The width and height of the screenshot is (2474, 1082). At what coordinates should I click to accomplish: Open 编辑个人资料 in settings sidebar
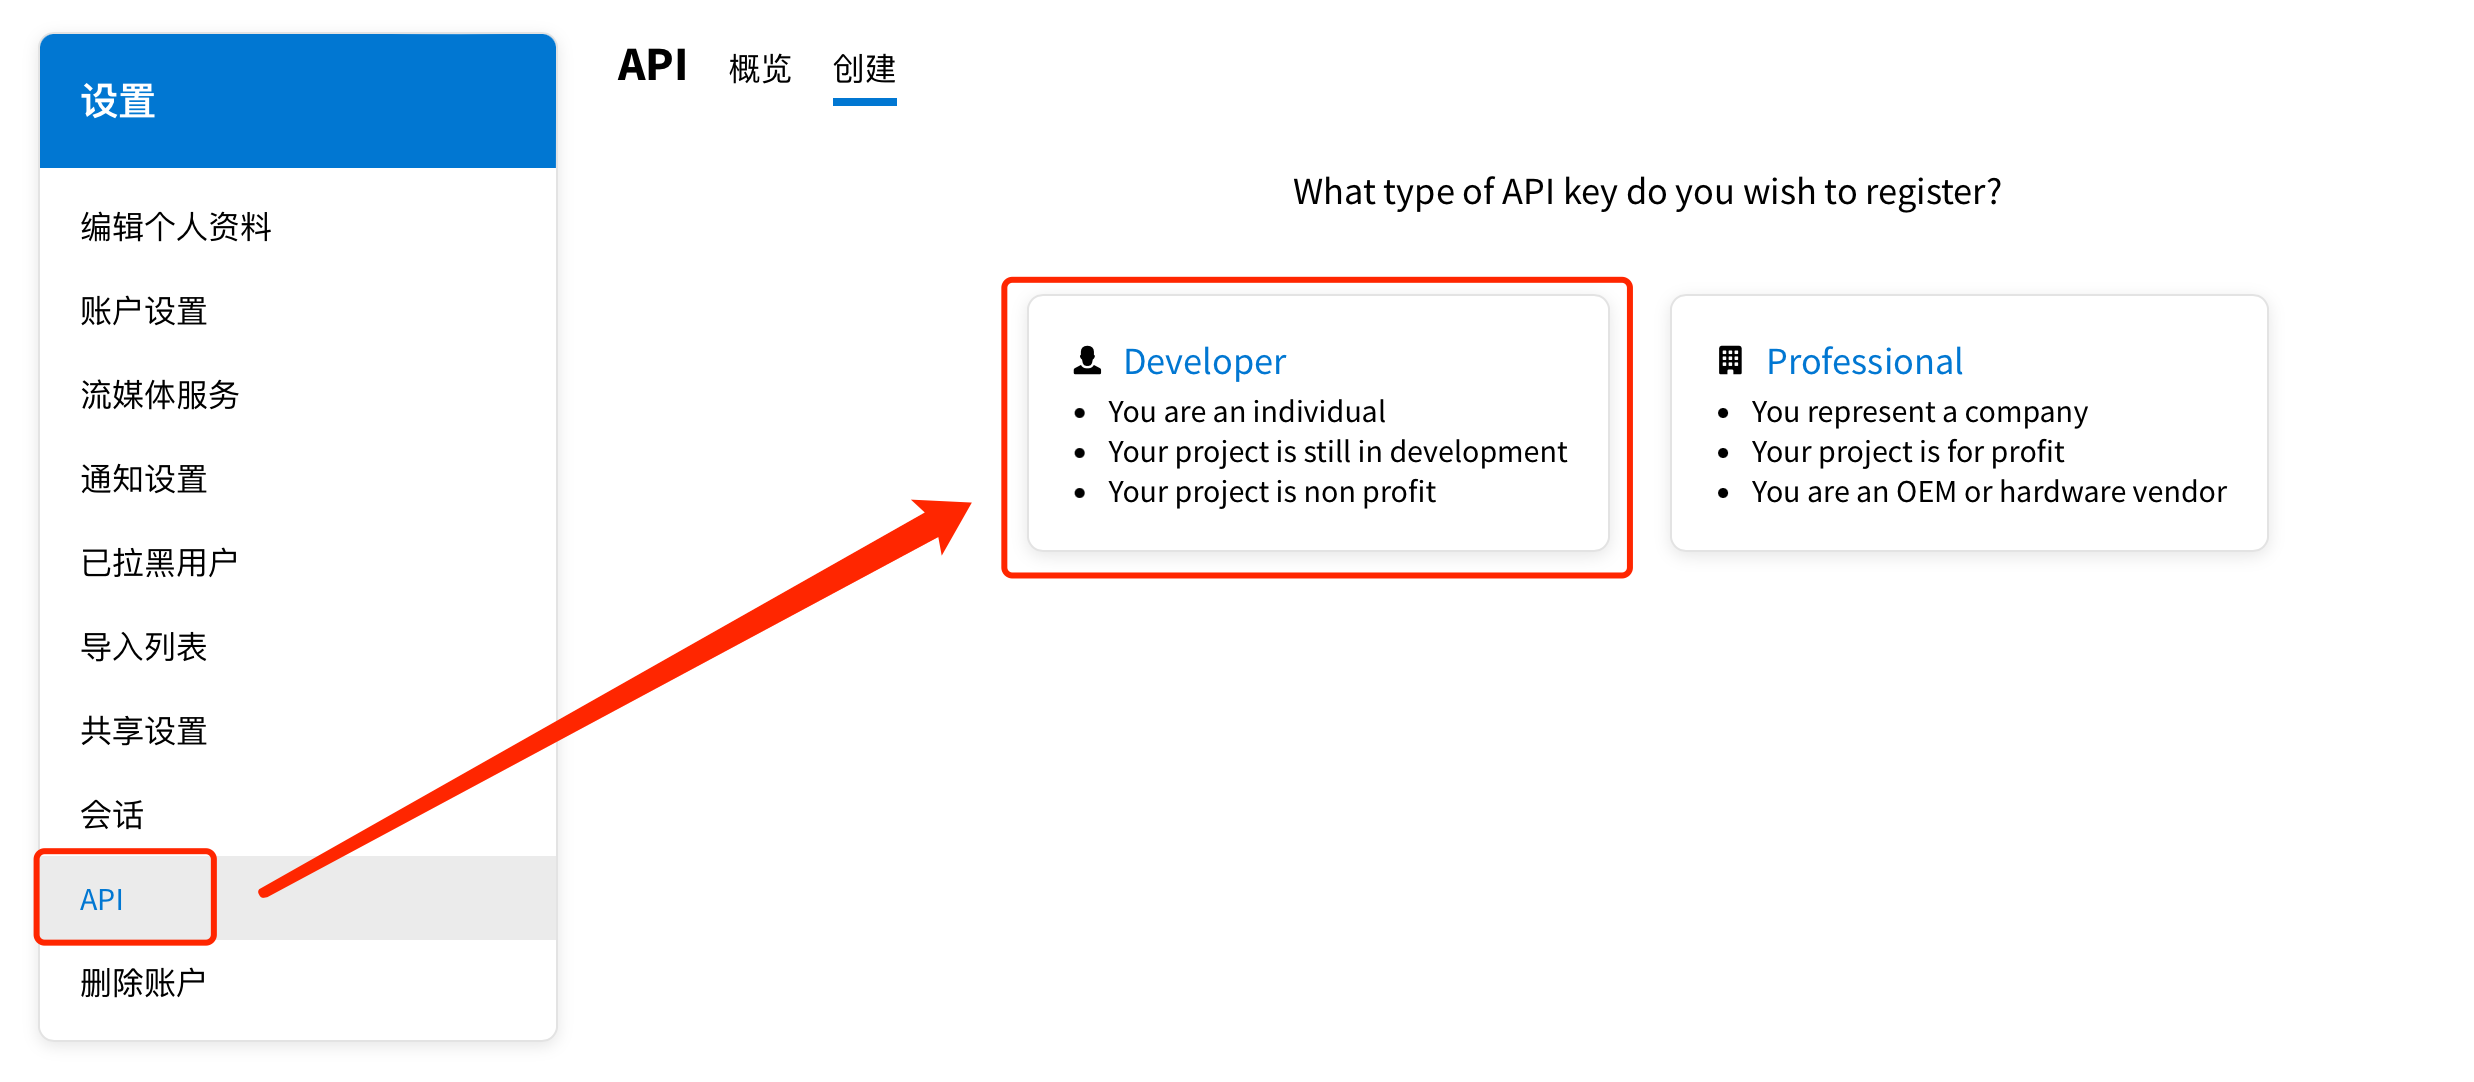(x=176, y=227)
